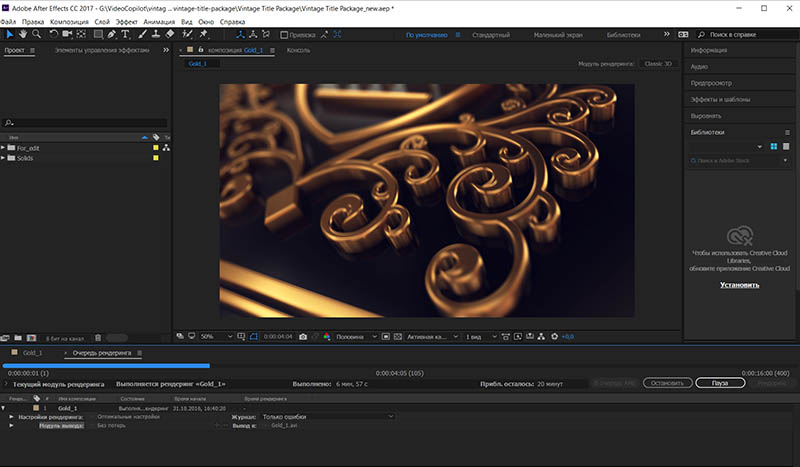800x467 pixels.
Task: Expand the Настройки рендеринга row
Action: (x=11, y=416)
